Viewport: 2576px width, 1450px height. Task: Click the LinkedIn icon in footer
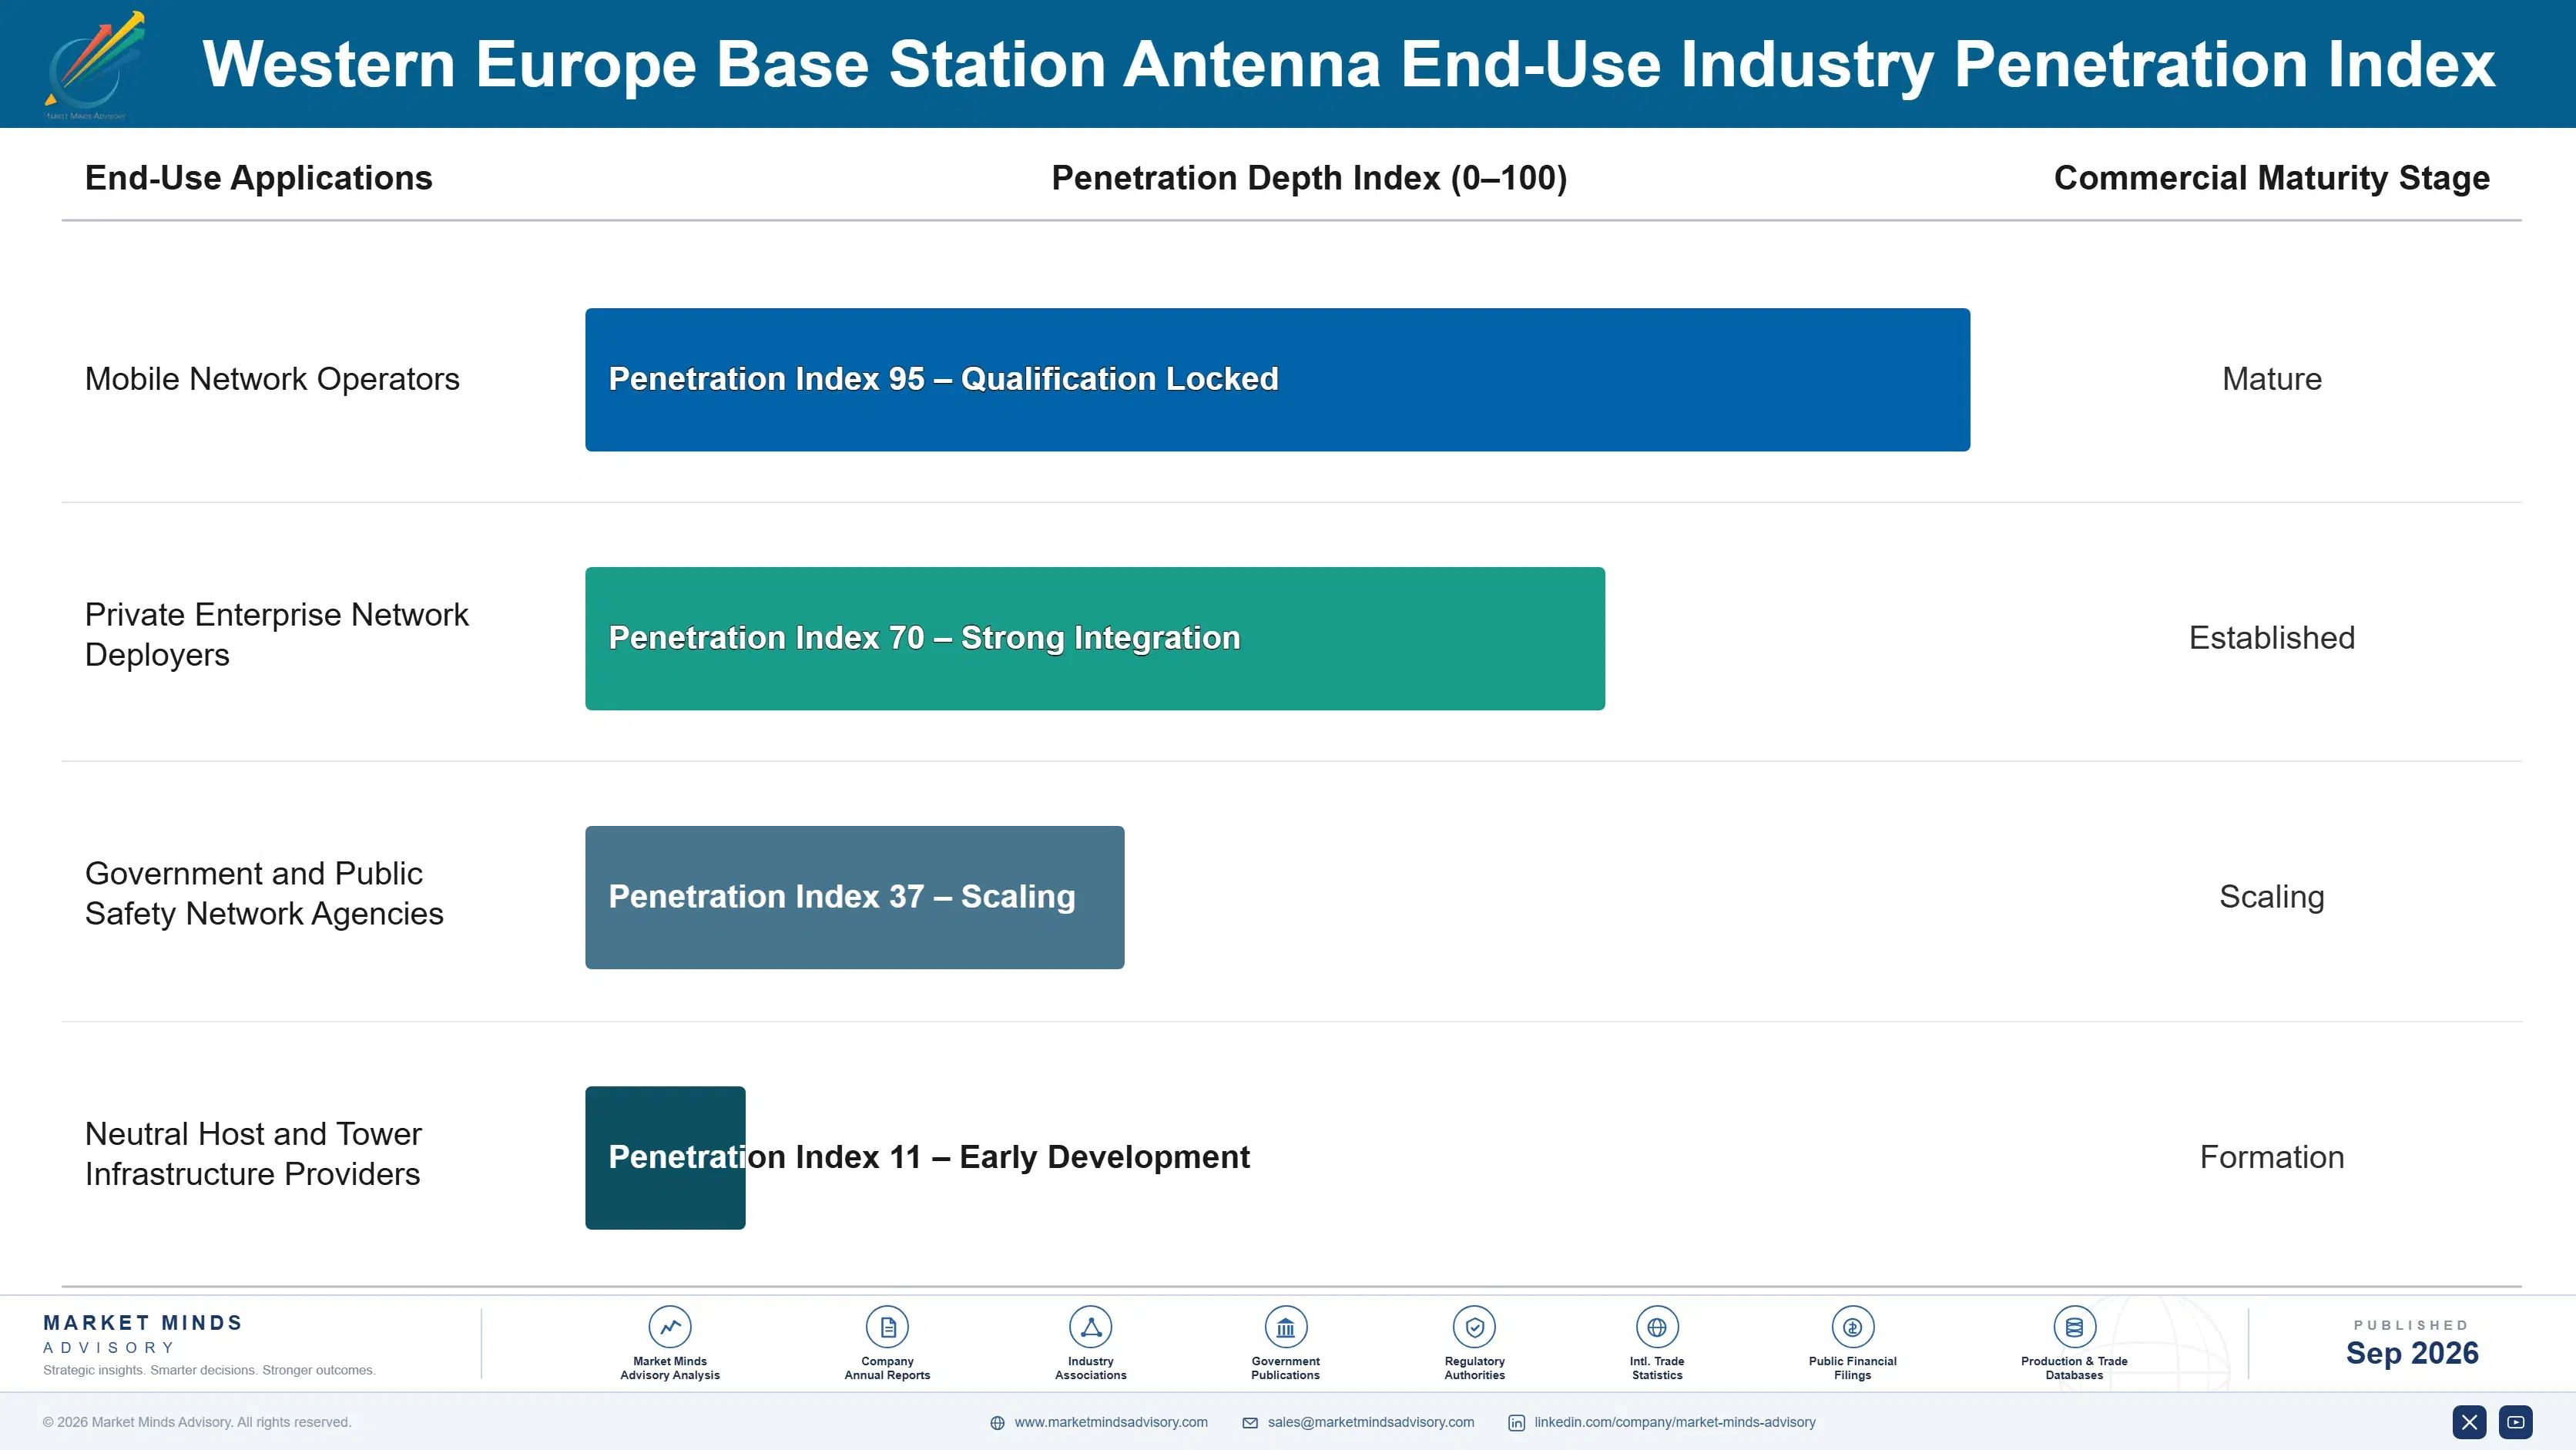pos(1516,1423)
